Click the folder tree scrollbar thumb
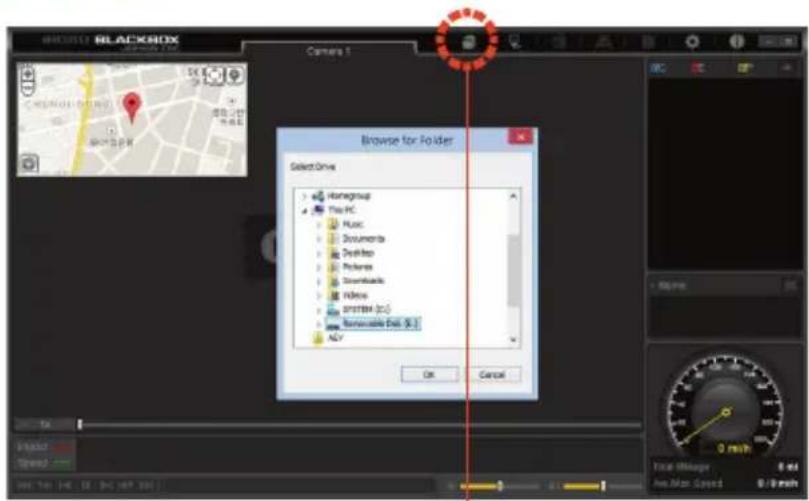The height and width of the screenshot is (501, 809). [x=513, y=270]
